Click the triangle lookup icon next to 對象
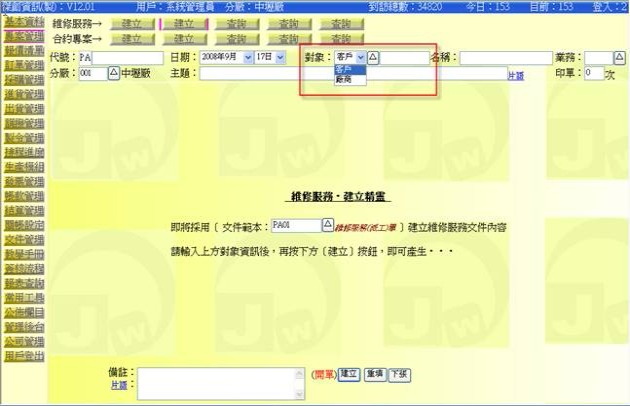 click(374, 58)
